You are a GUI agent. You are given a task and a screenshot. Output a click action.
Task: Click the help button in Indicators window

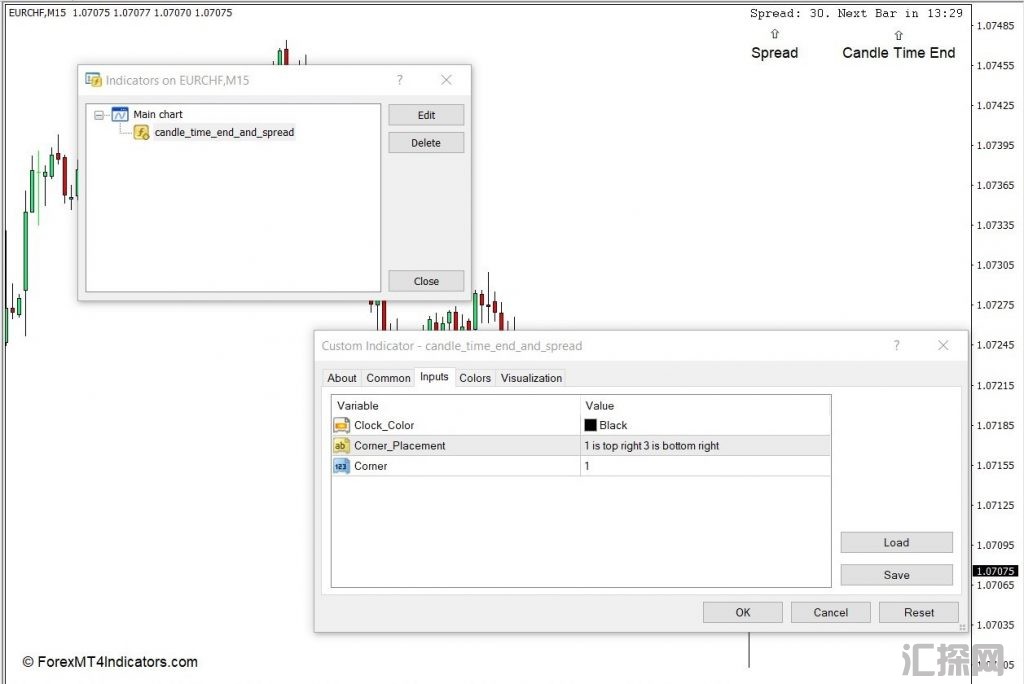[x=400, y=80]
